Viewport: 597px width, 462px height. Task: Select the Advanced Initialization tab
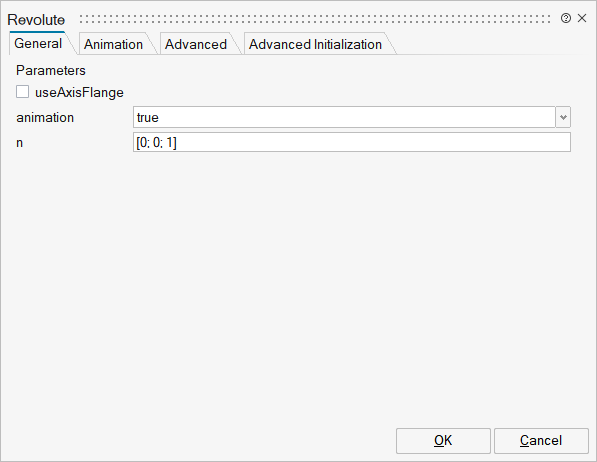click(x=315, y=44)
